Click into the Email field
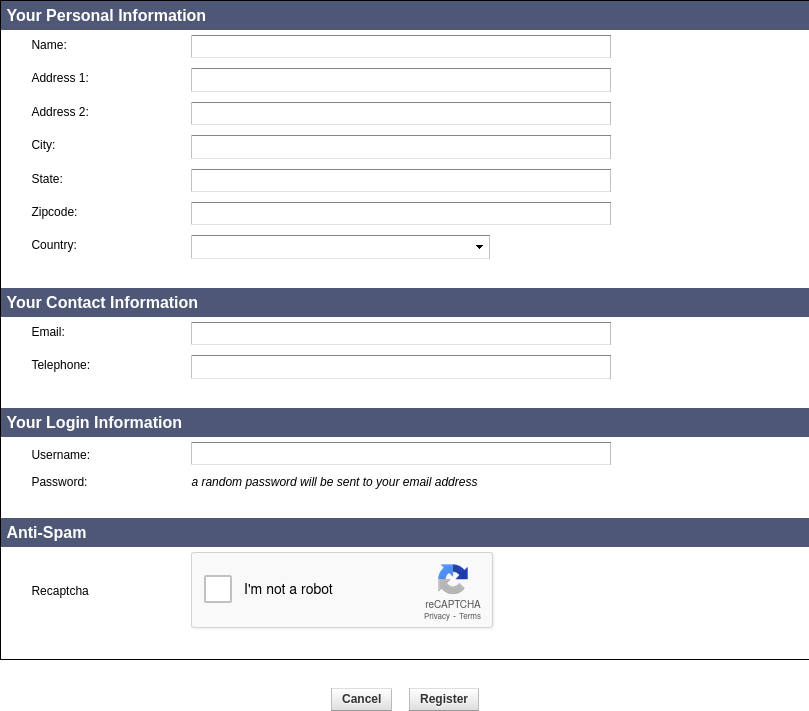 [x=400, y=334]
